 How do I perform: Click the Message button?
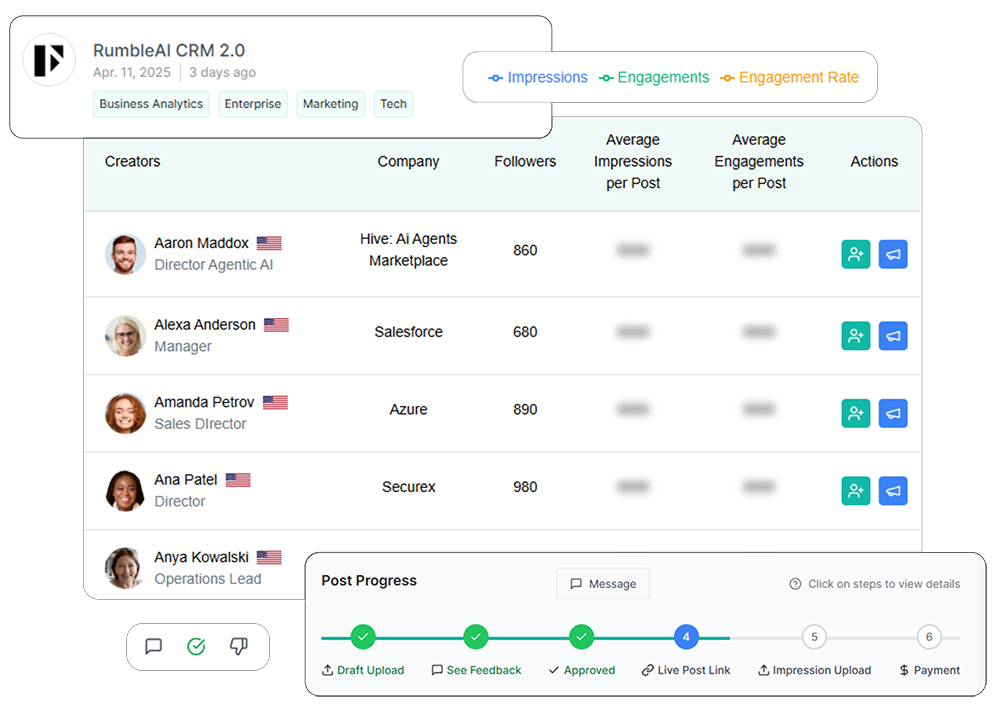(x=603, y=584)
